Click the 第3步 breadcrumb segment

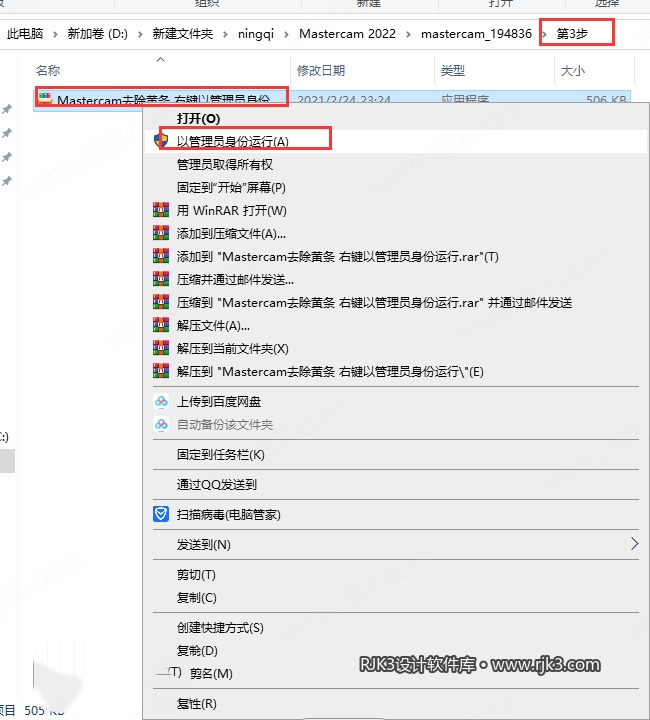pyautogui.click(x=572, y=34)
